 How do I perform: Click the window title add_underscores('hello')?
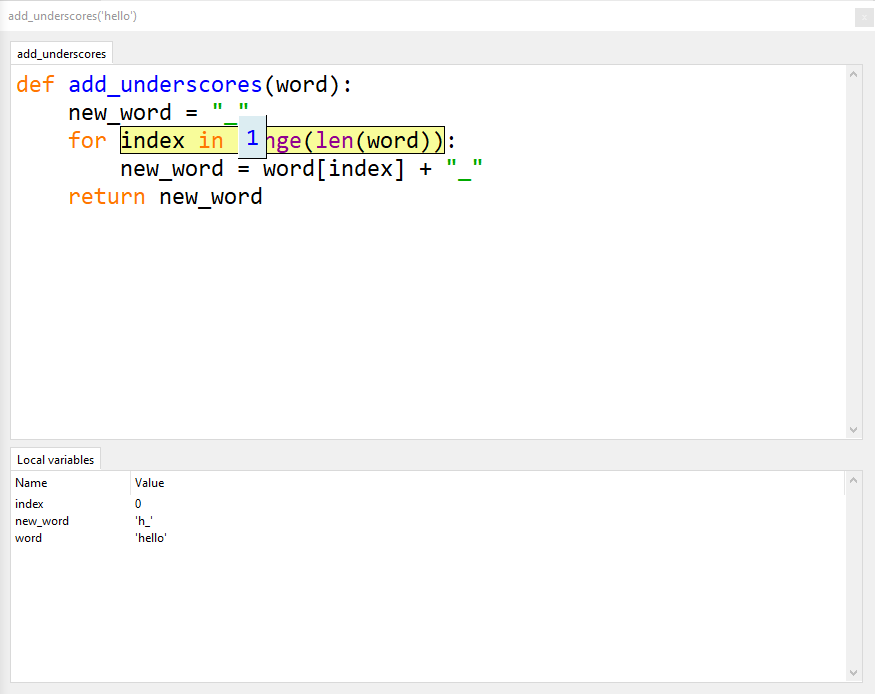(73, 16)
